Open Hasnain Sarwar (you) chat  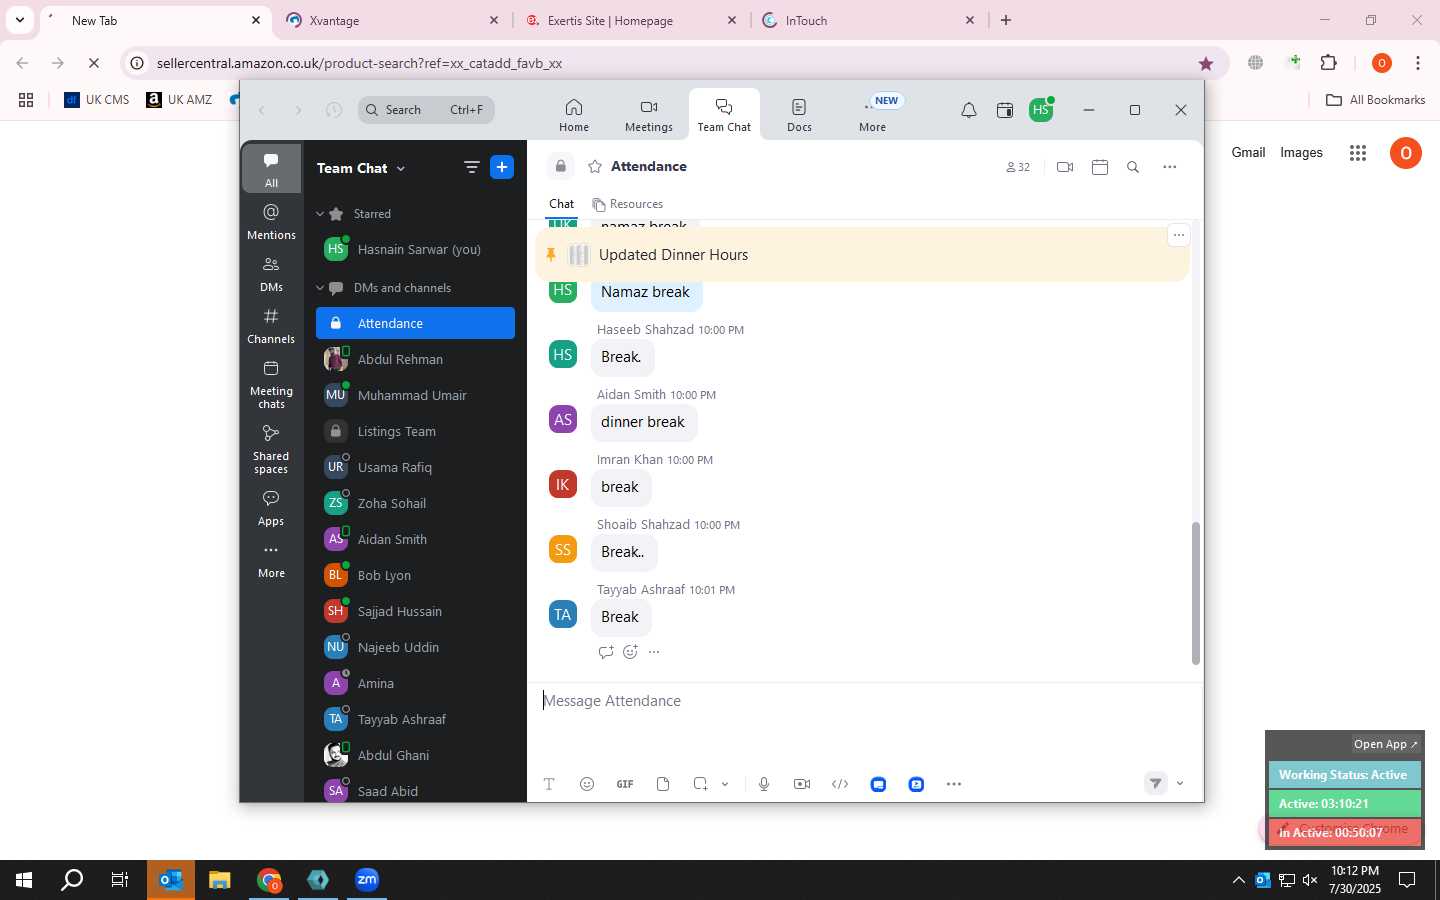pos(415,250)
